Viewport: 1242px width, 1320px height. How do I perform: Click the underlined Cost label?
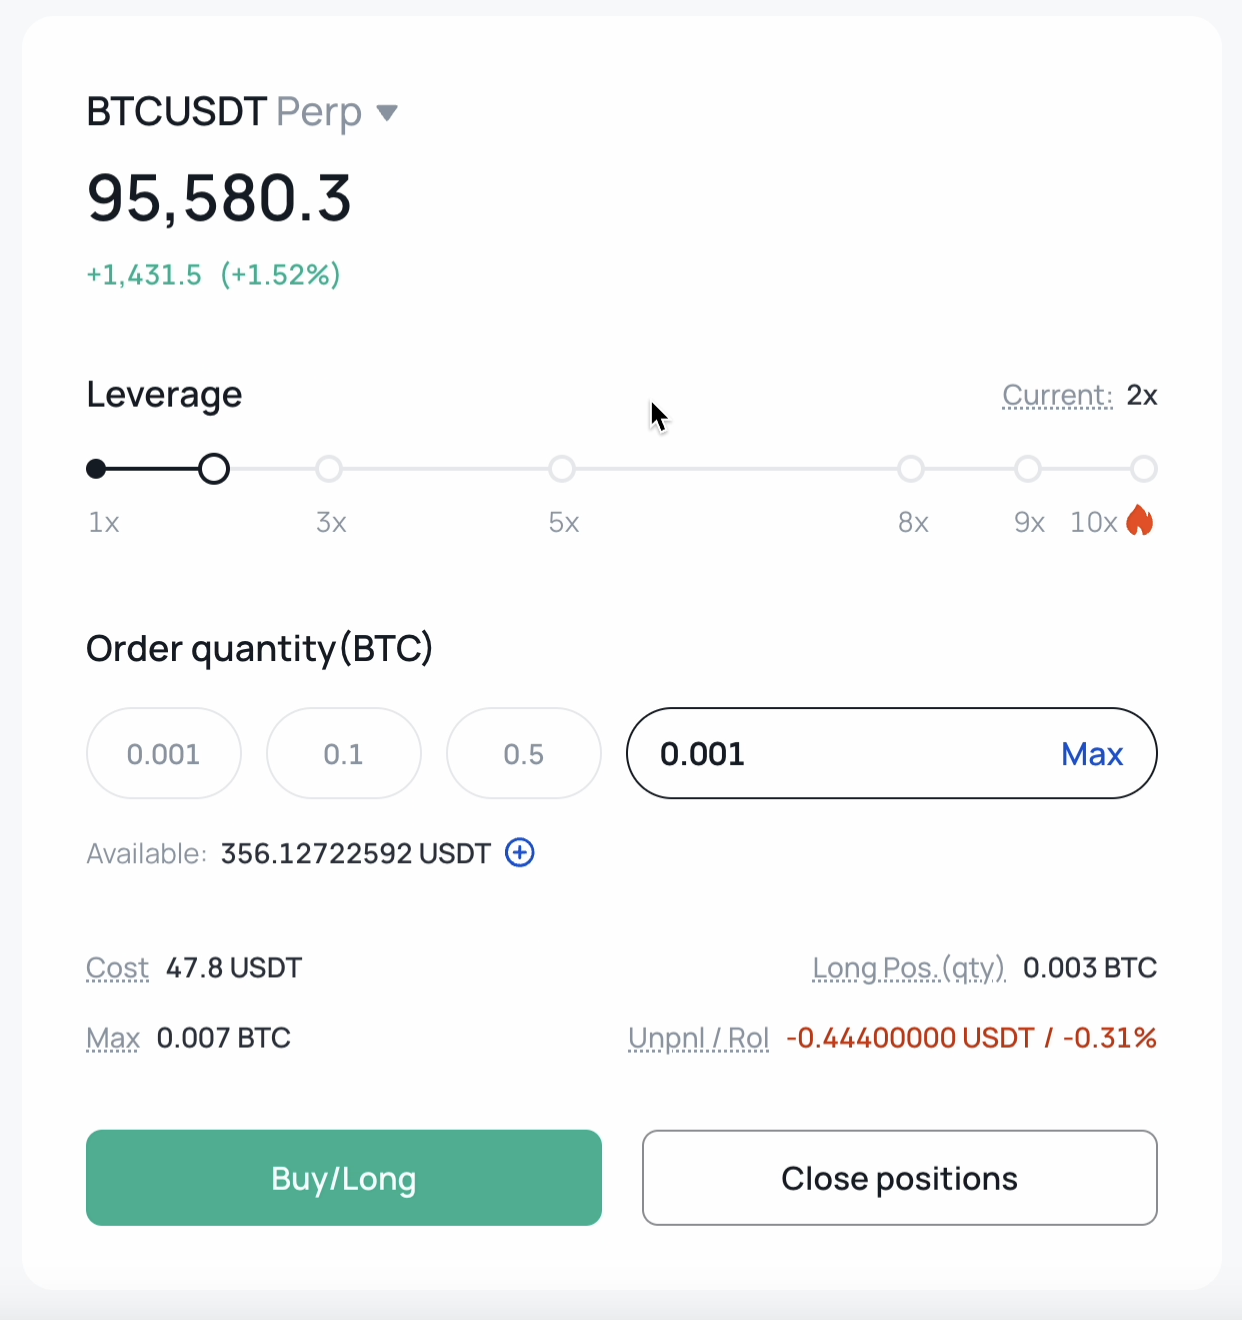[x=117, y=968]
